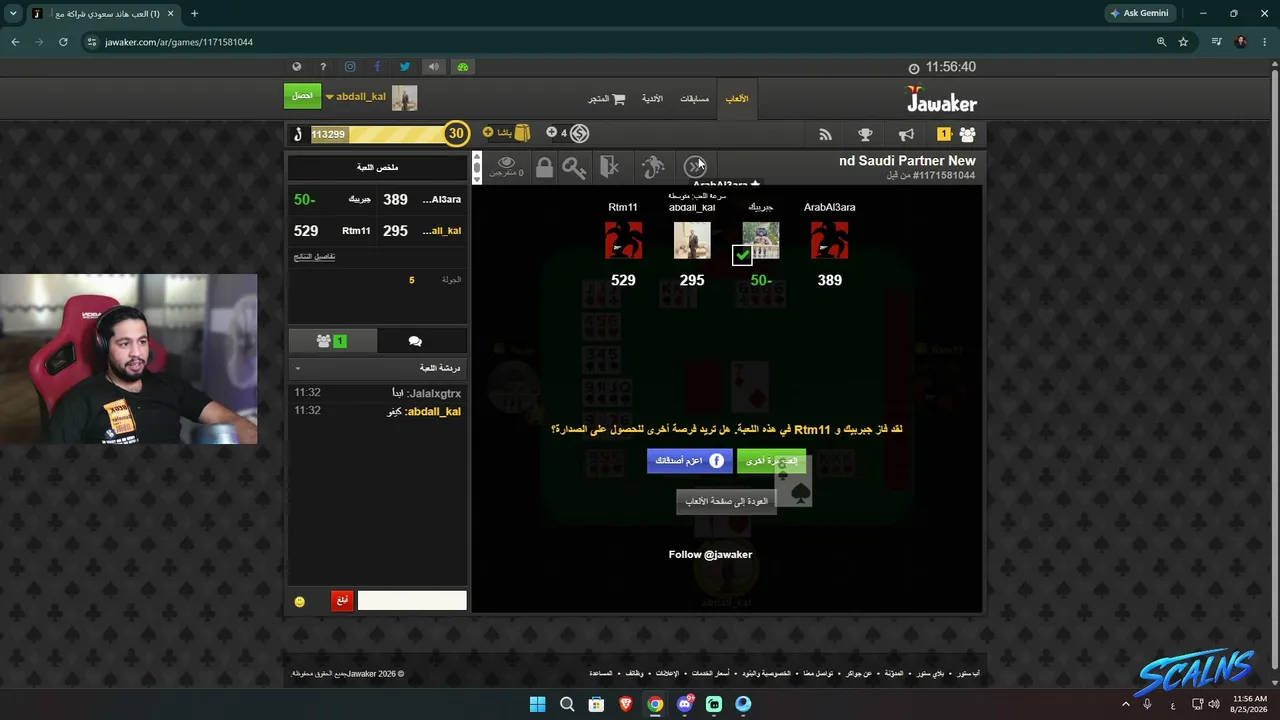This screenshot has height=720, width=1280.
Task: Open Brave browser from taskbar
Action: pos(626,704)
